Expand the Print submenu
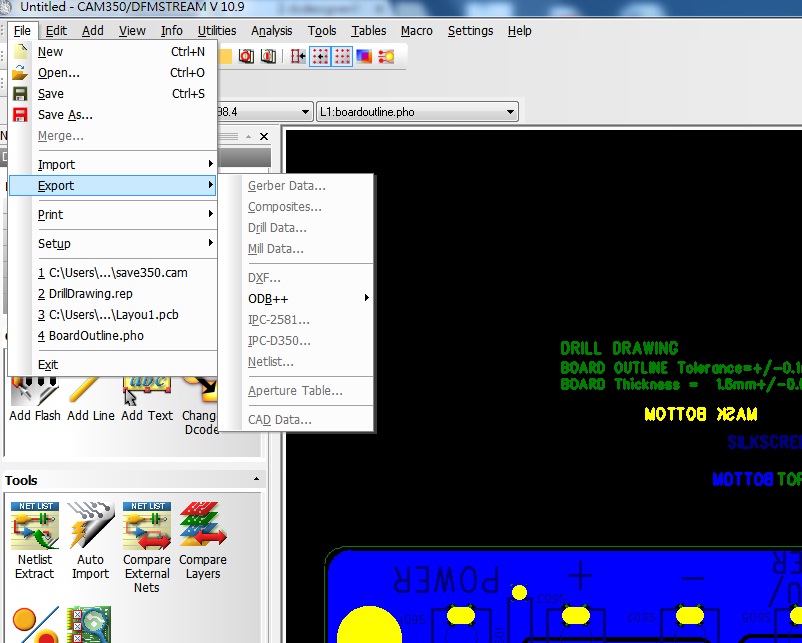 point(113,214)
